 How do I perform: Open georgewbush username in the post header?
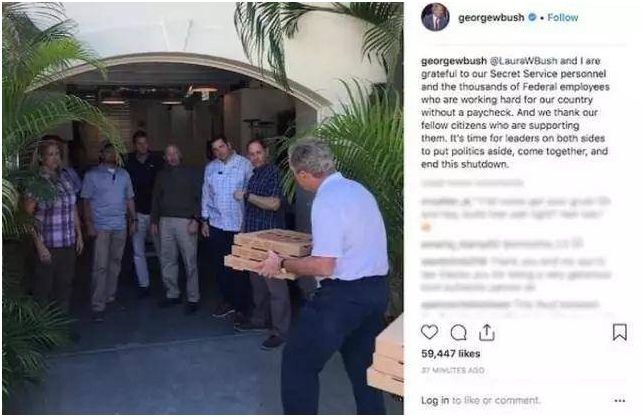[x=491, y=18]
